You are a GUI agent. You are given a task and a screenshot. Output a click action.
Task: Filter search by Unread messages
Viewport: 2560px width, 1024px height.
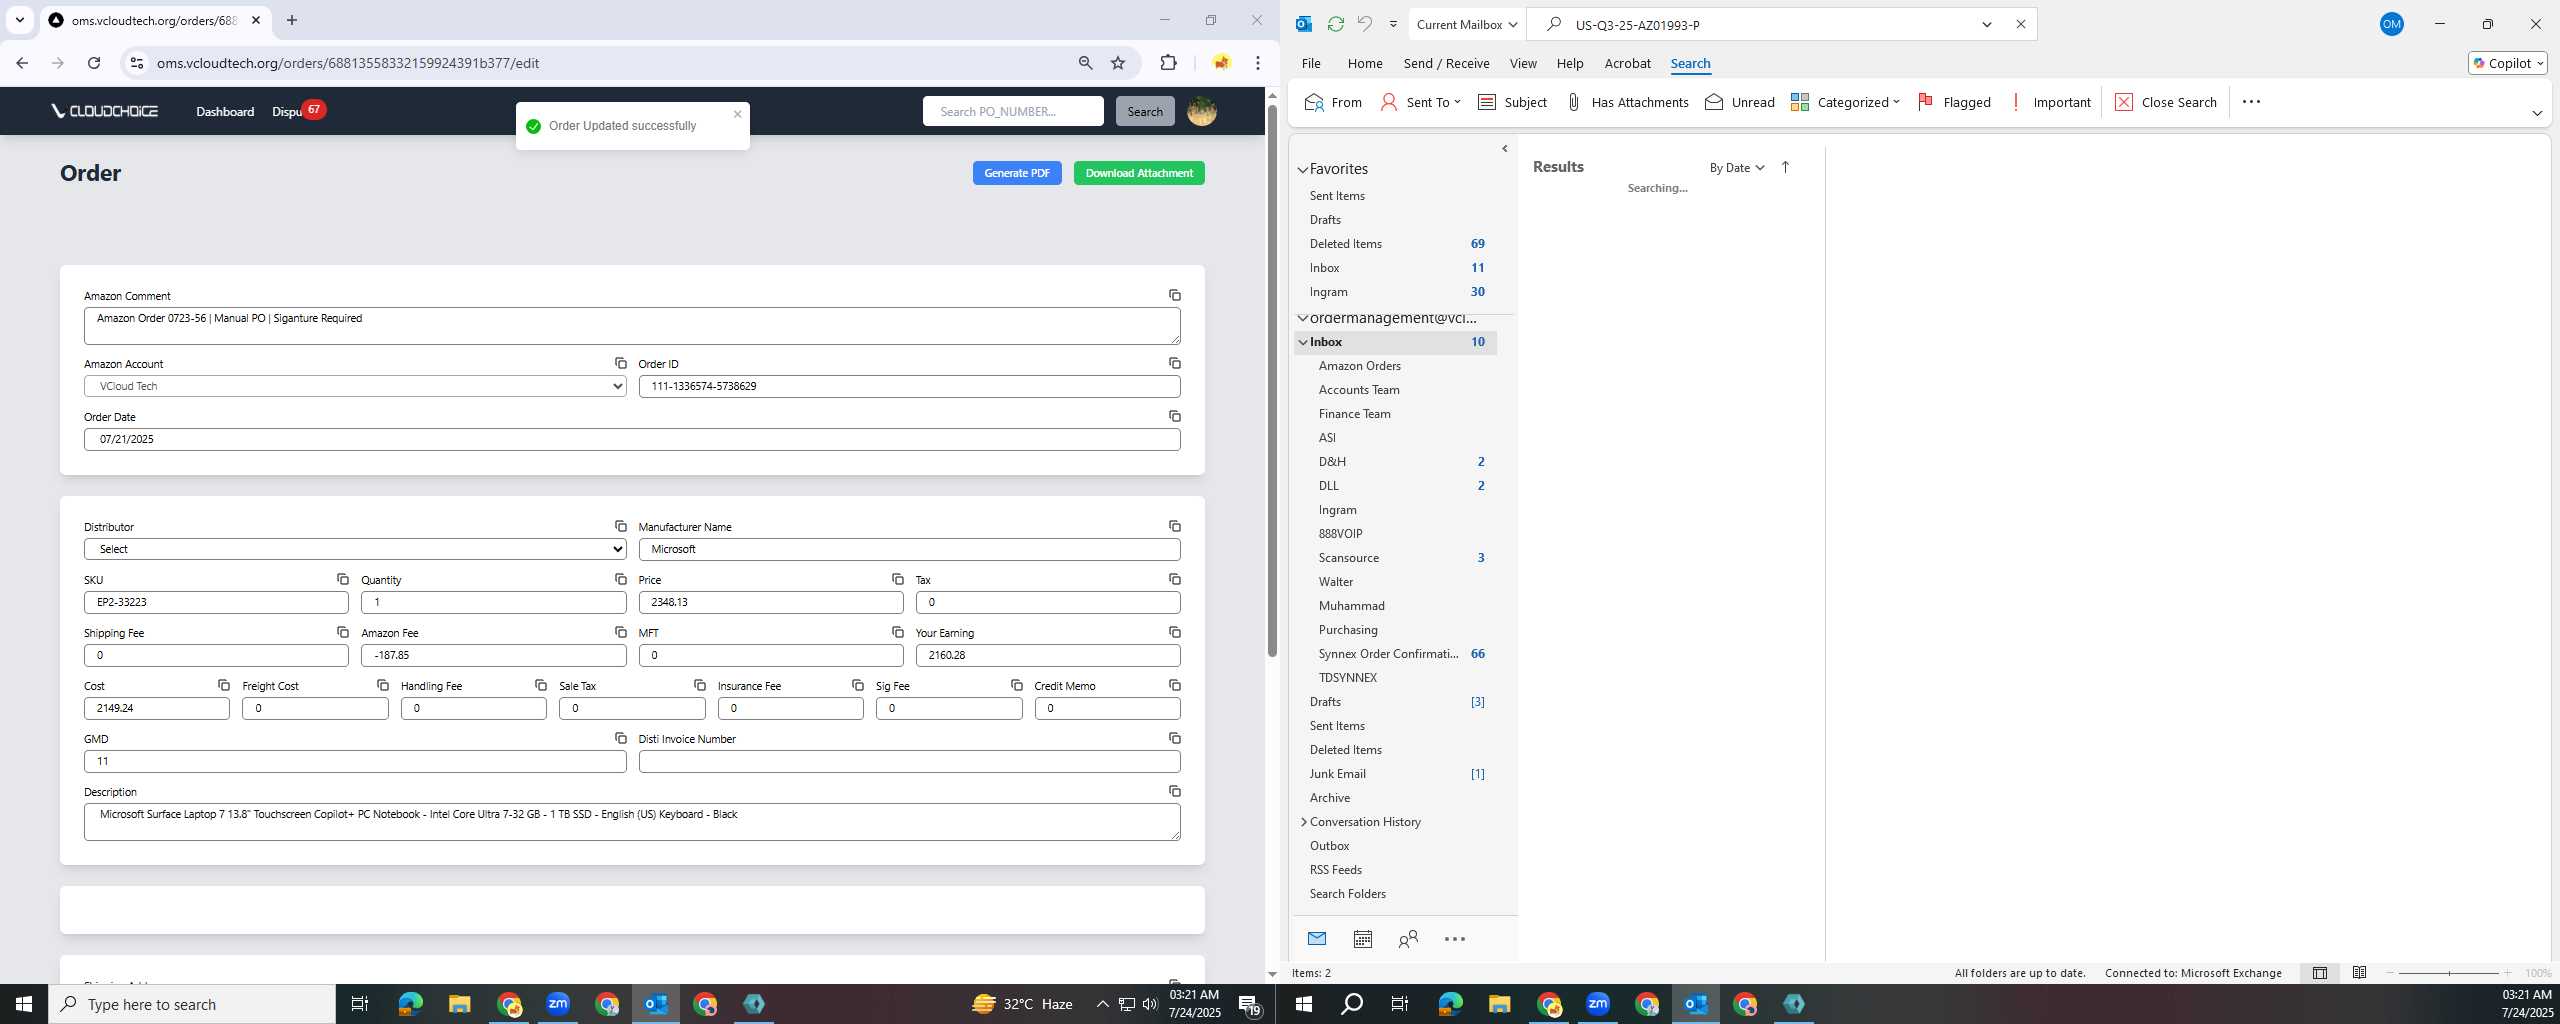1740,102
